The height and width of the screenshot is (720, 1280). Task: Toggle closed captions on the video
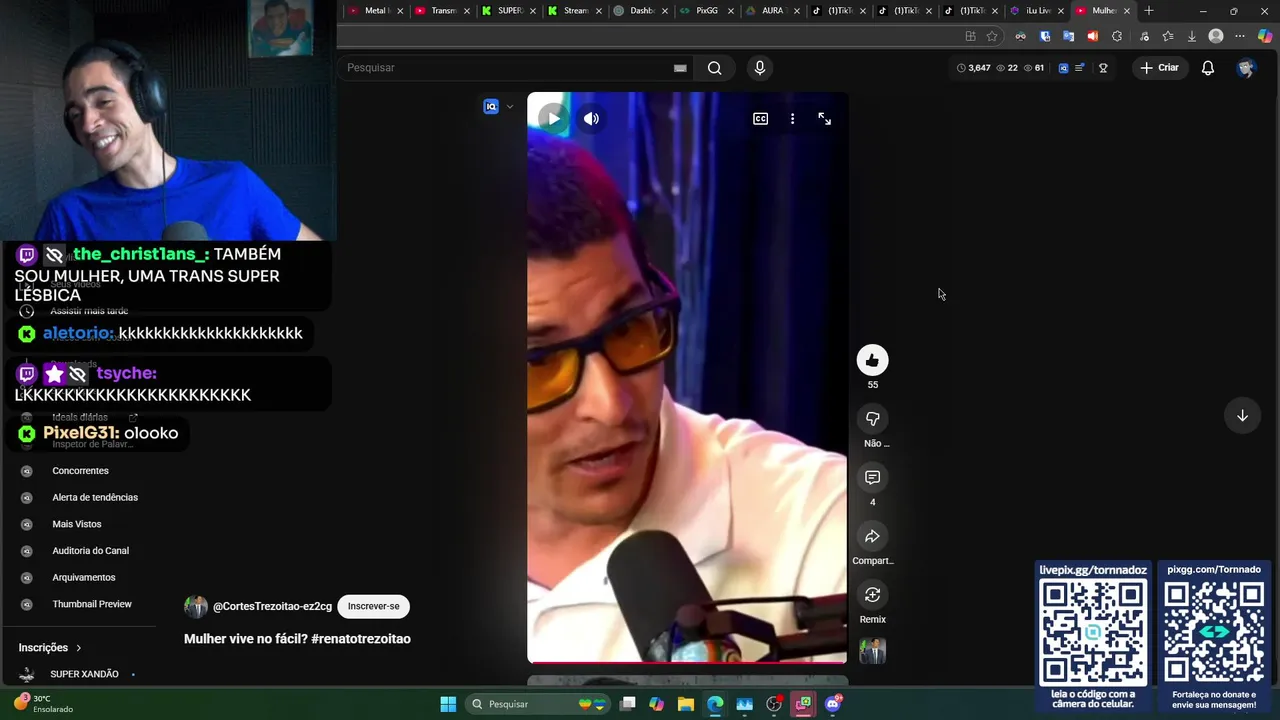[x=760, y=118]
